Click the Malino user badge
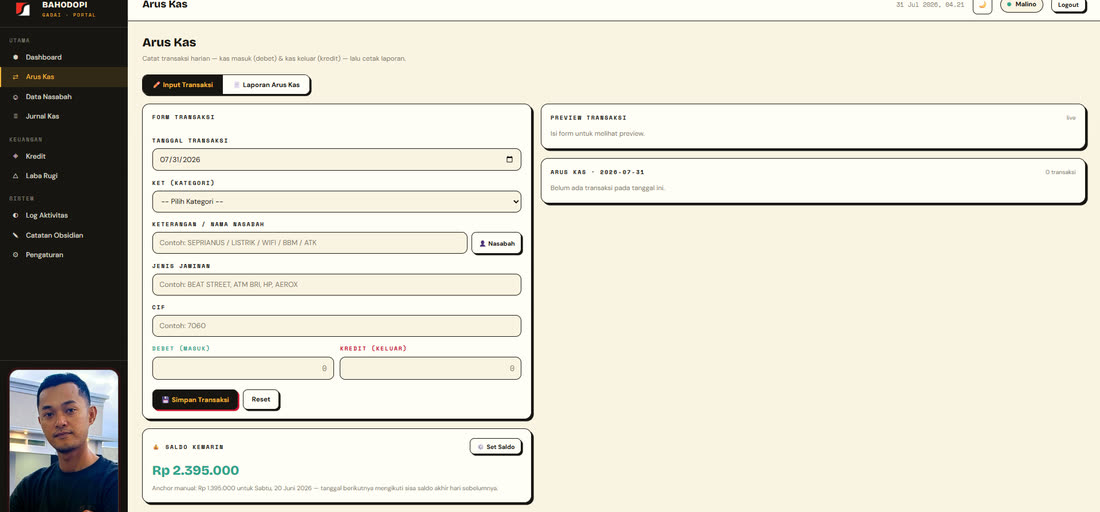Screen dimensions: 1100x512 point(1021,5)
